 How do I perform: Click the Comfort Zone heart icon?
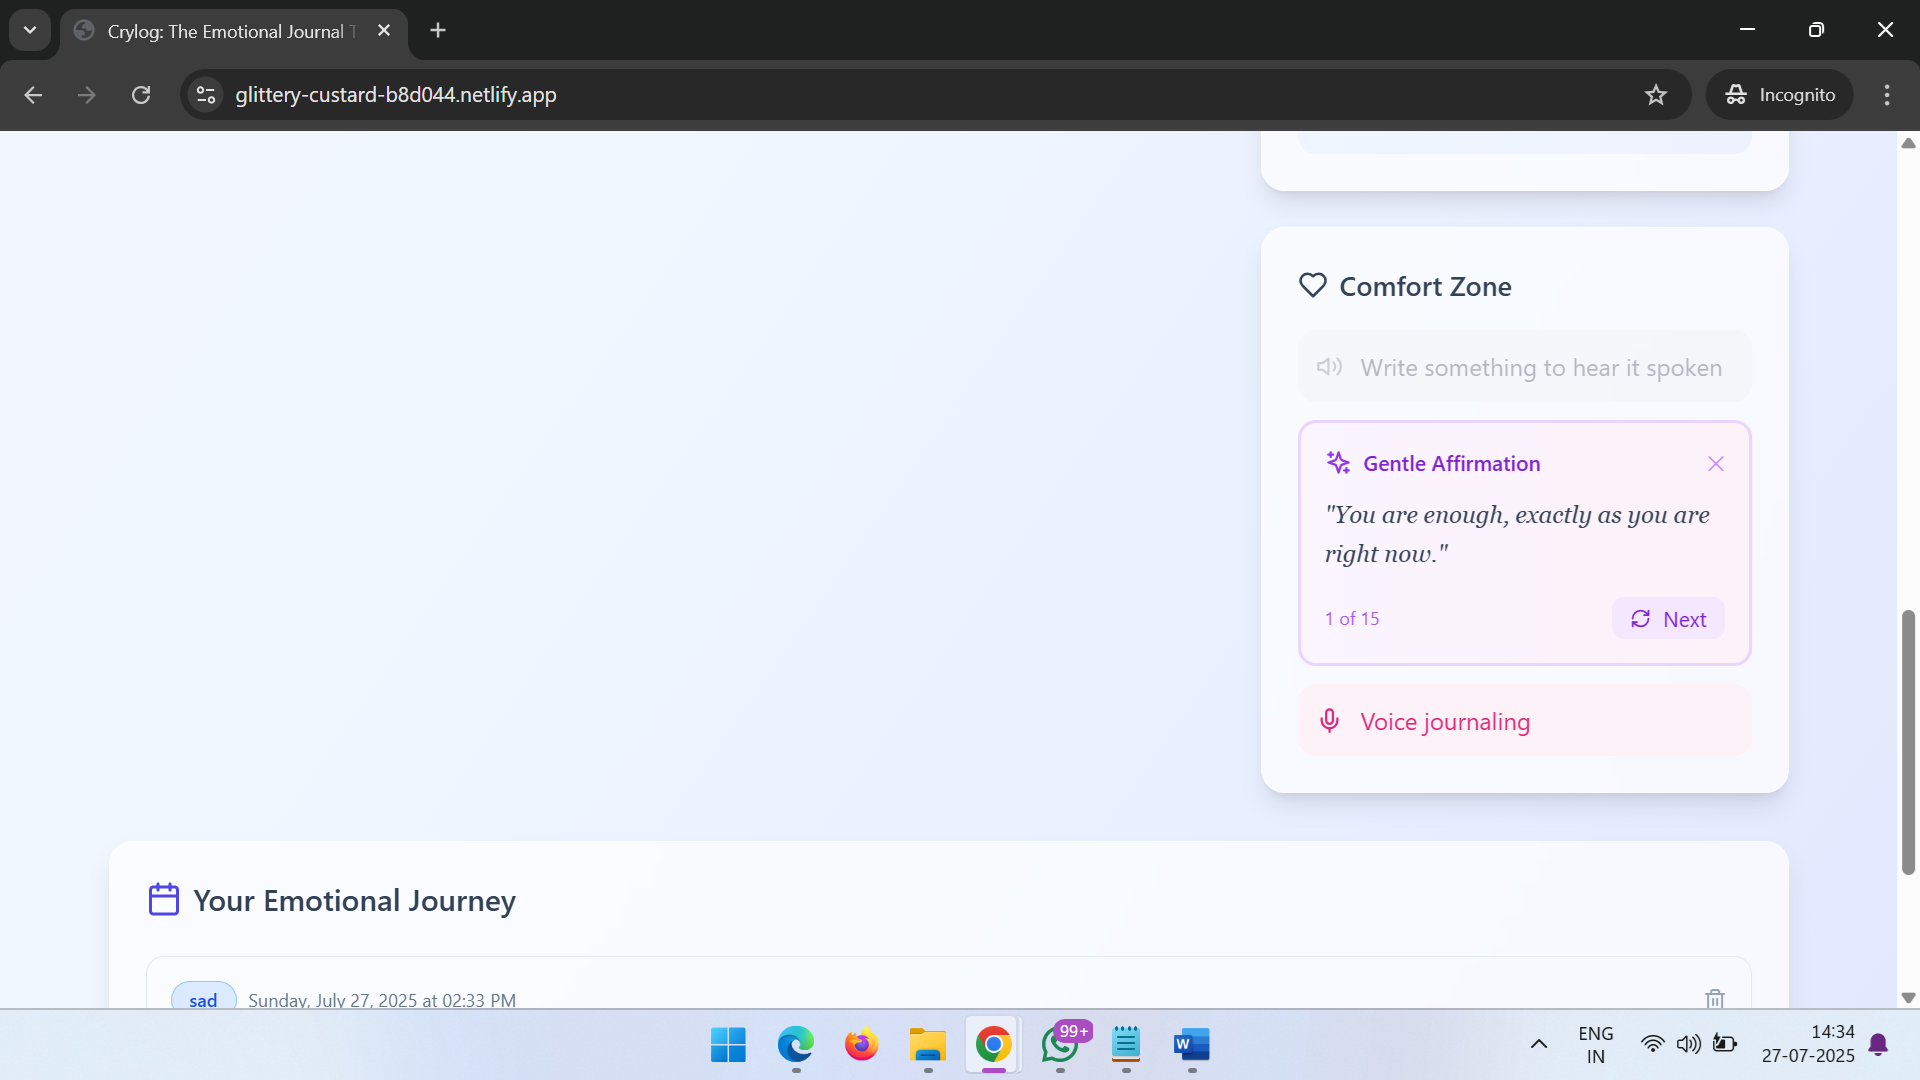click(1312, 286)
